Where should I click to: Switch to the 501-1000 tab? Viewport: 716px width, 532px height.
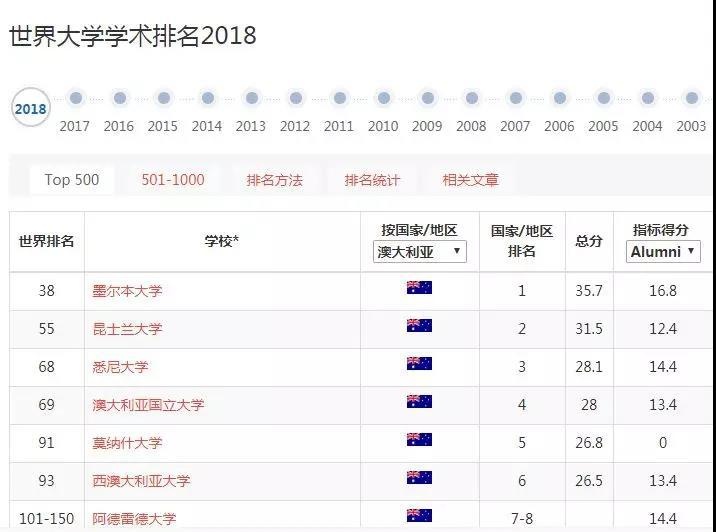point(173,180)
